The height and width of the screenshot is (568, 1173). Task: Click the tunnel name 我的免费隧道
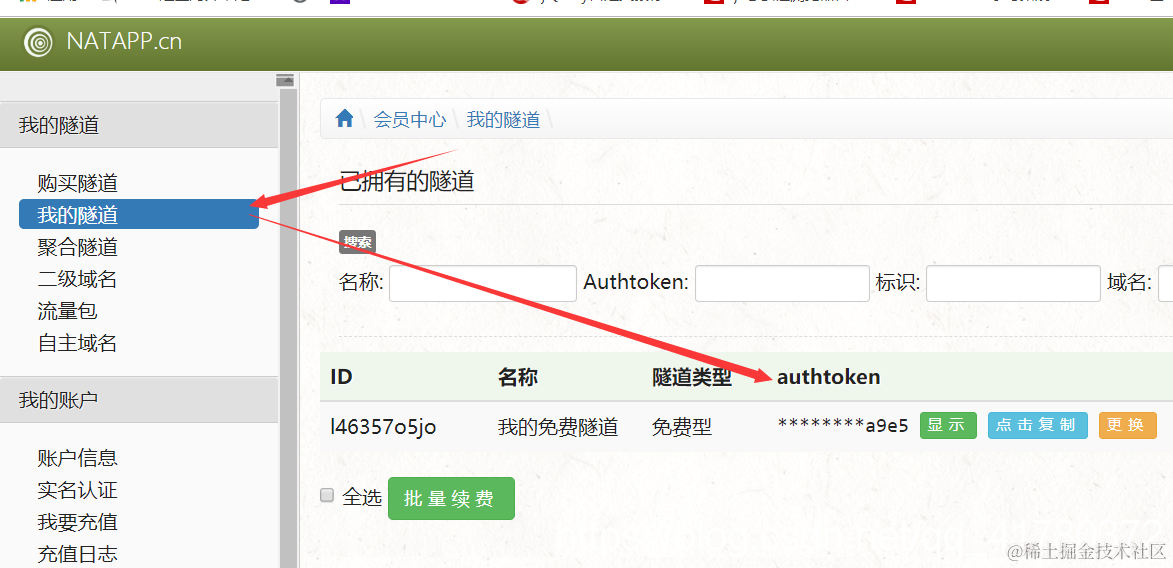click(x=558, y=427)
